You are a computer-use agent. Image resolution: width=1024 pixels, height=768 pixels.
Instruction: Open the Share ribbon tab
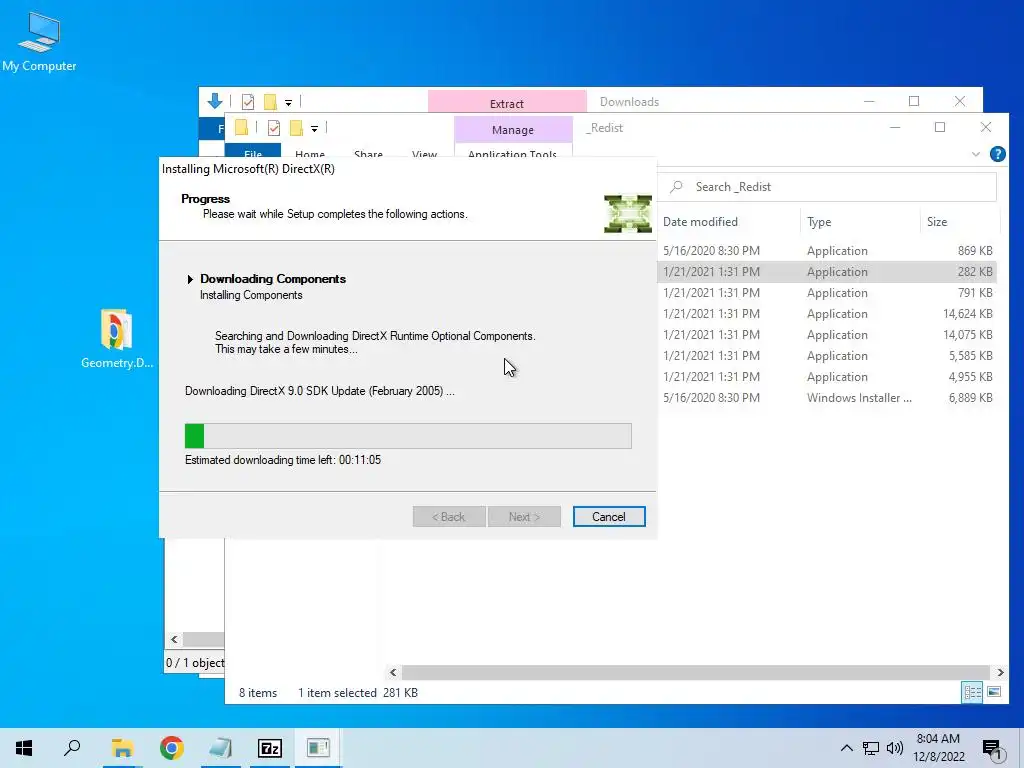[x=368, y=153]
